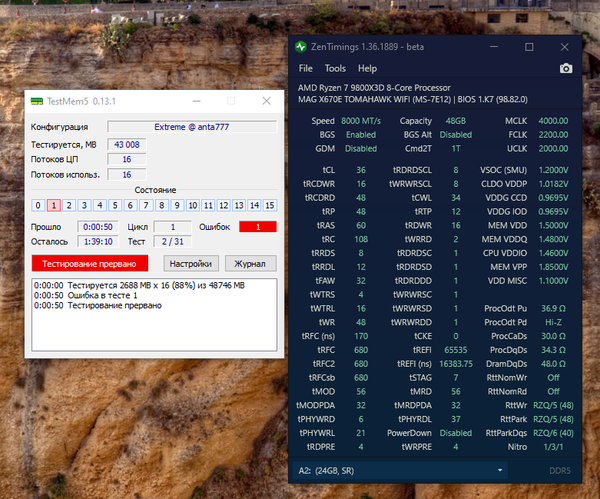Open Настройки in TestMem5
This screenshot has height=499, width=600.
click(191, 264)
